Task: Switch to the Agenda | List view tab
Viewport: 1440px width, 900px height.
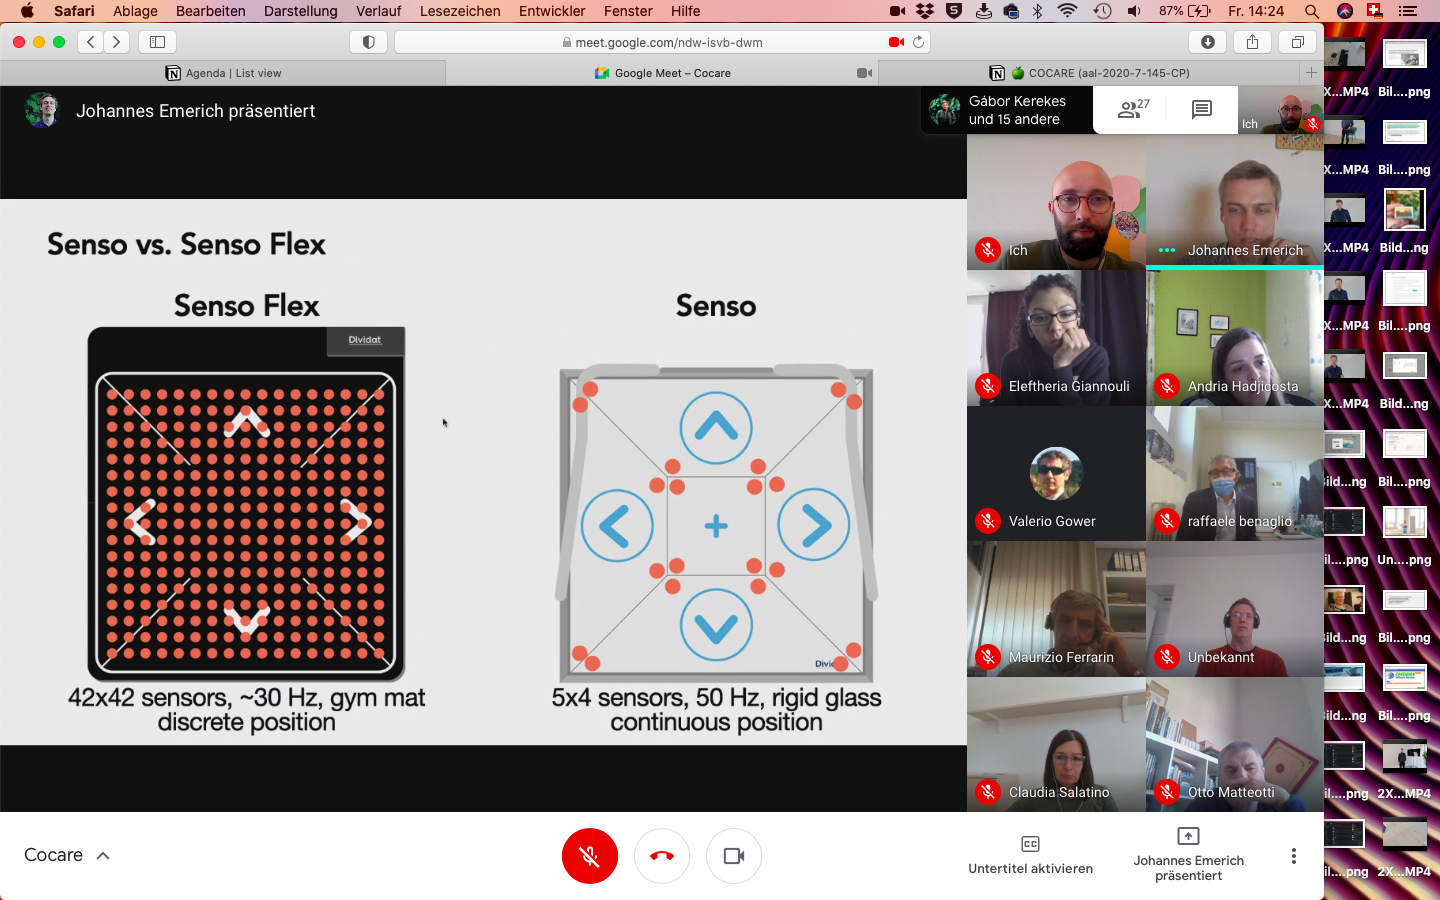Action: (x=223, y=73)
